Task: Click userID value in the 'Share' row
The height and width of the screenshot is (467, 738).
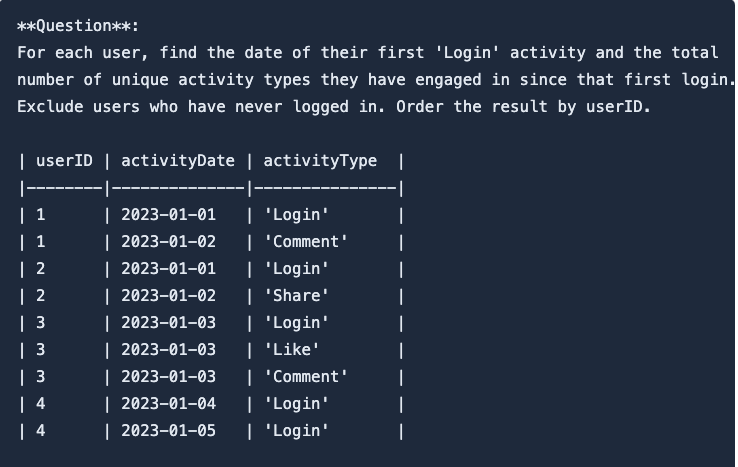Action: [x=40, y=296]
